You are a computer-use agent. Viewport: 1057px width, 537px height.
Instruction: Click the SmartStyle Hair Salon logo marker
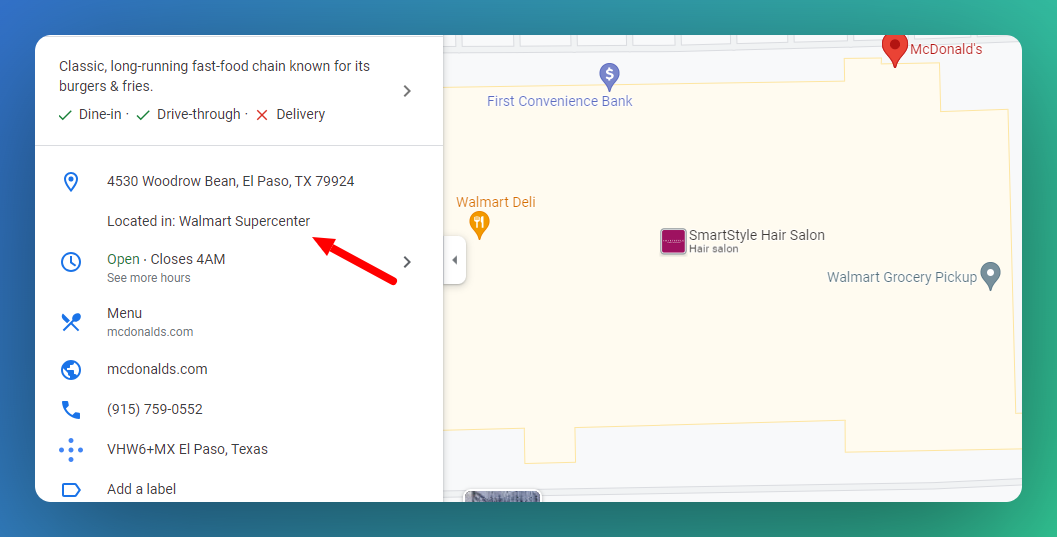[673, 241]
